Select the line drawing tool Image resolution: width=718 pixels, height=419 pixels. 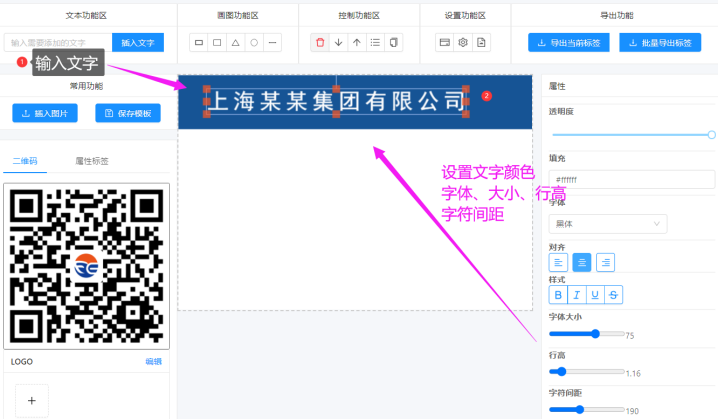[x=272, y=43]
